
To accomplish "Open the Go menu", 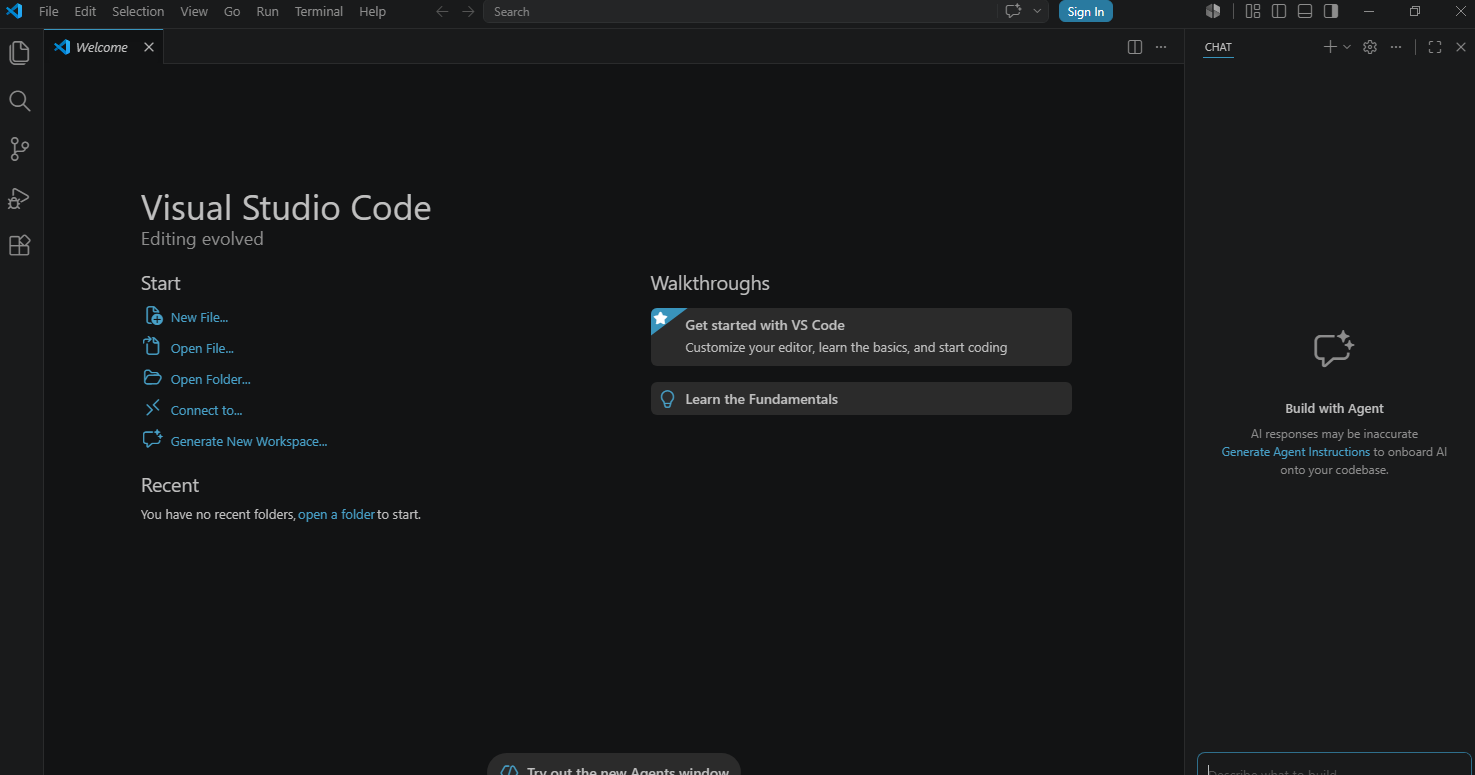I will pos(232,12).
